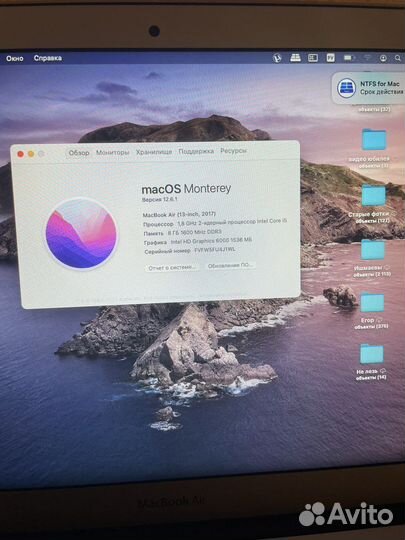The height and width of the screenshot is (540, 405).
Task: Click the 'Серийный номер' row
Action: coord(190,250)
